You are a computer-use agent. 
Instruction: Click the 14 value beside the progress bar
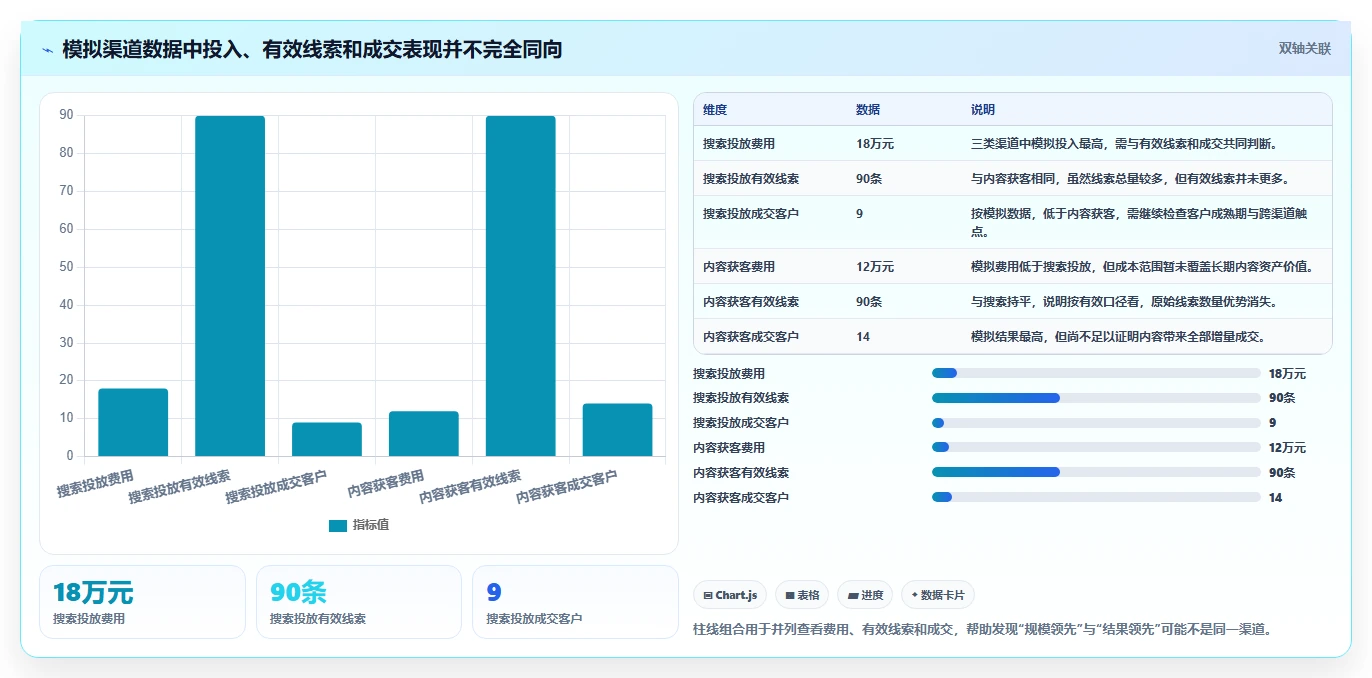tap(1275, 498)
